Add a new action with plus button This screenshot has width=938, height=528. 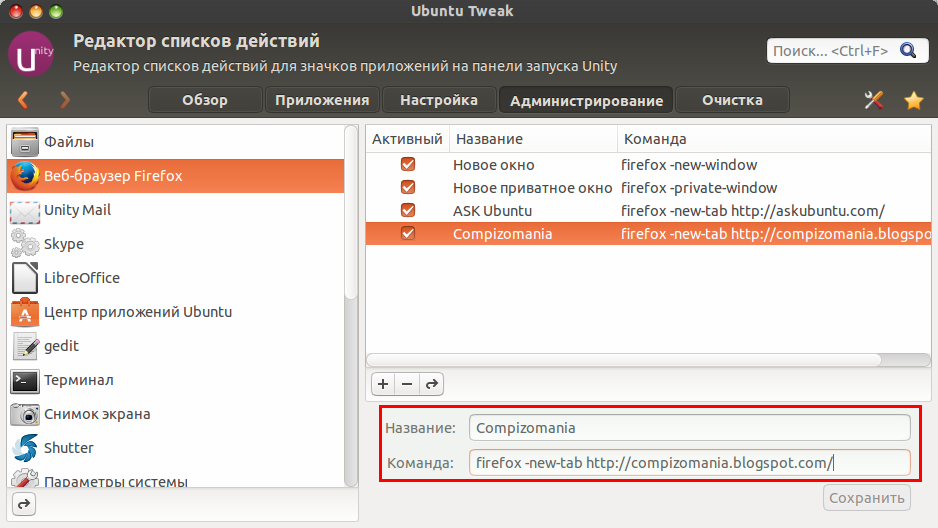click(x=383, y=384)
